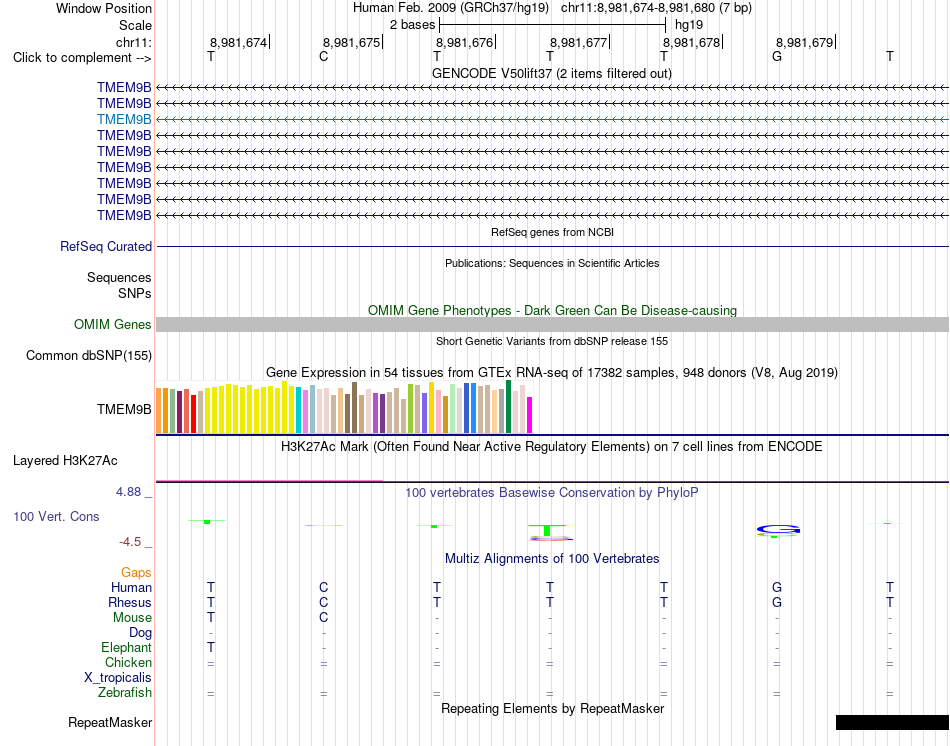
Task: Click the '2 bases' scale bar label
Action: point(412,25)
